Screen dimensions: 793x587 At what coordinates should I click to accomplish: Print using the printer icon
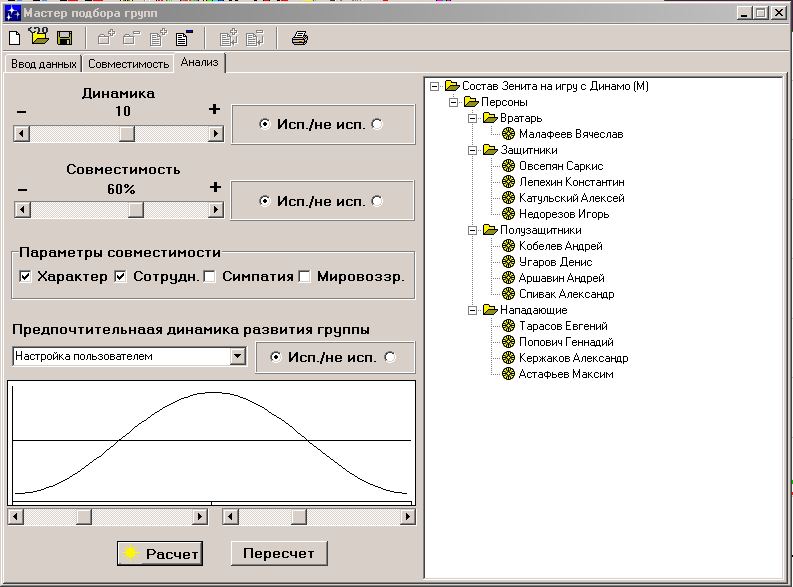point(300,38)
